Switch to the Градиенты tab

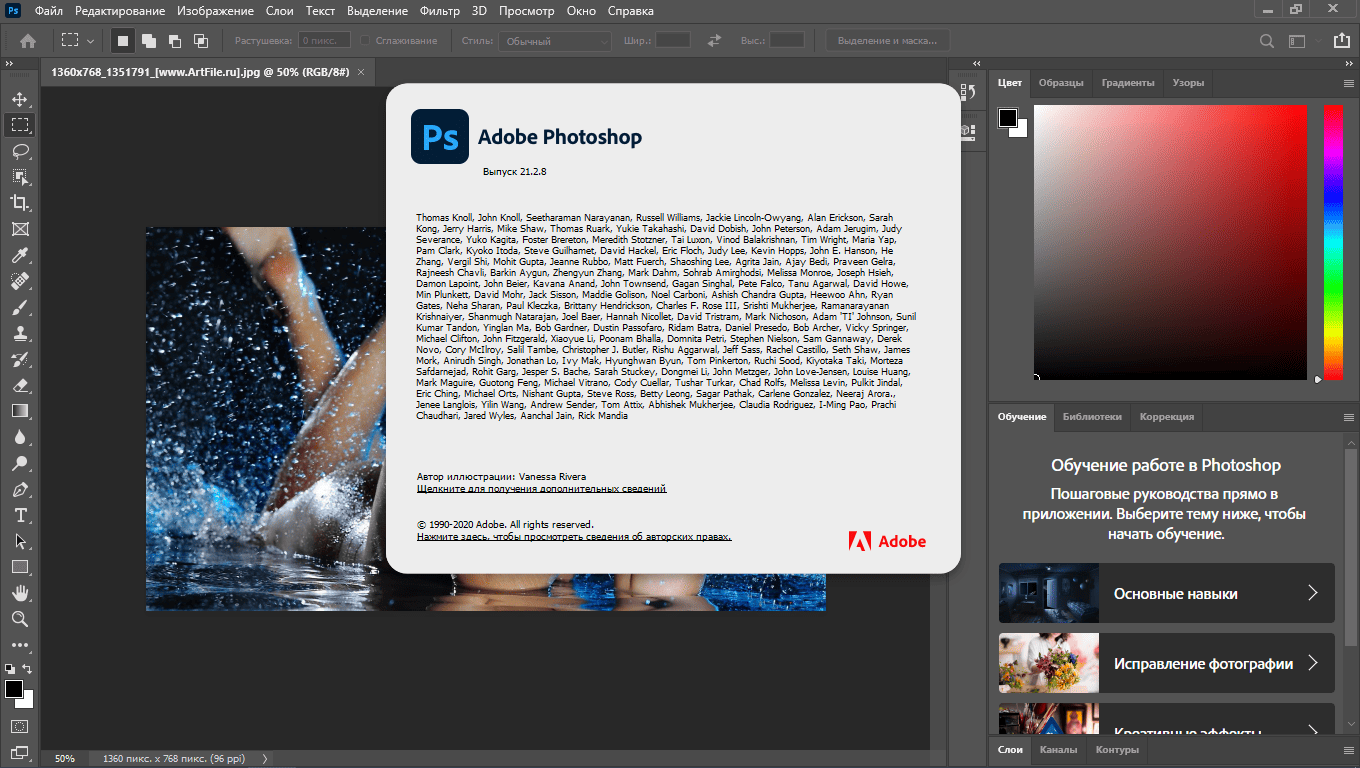1128,83
